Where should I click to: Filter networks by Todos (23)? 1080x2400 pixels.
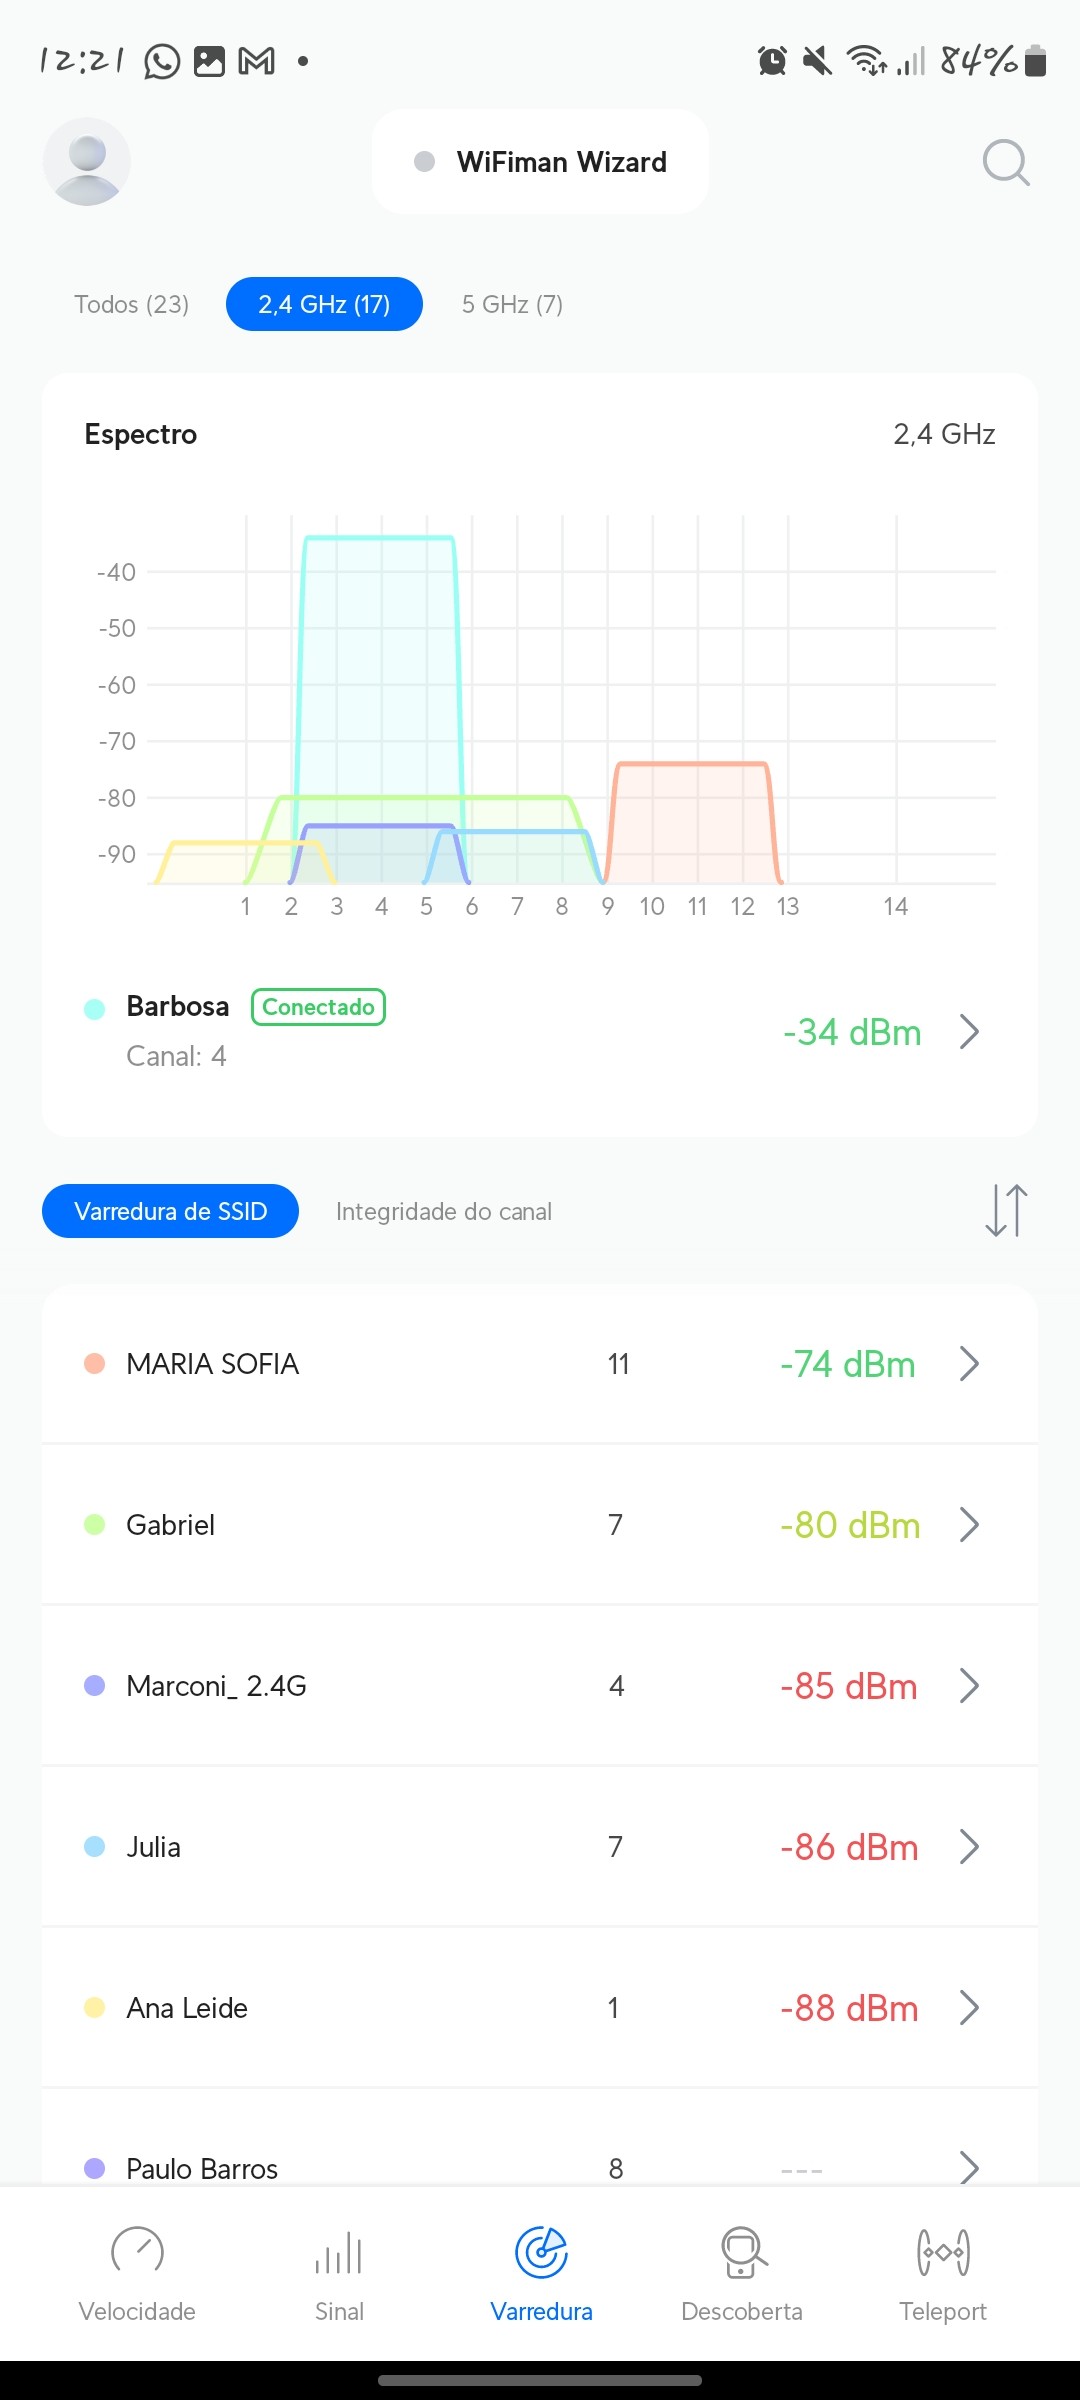132,304
